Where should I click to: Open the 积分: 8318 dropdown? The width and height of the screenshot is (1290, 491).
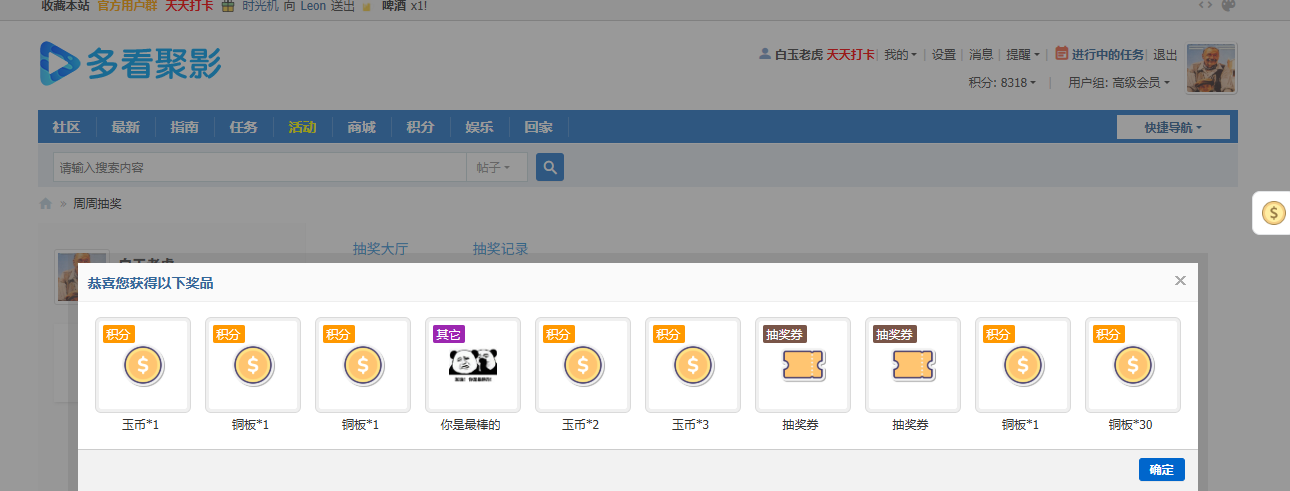(x=1002, y=83)
